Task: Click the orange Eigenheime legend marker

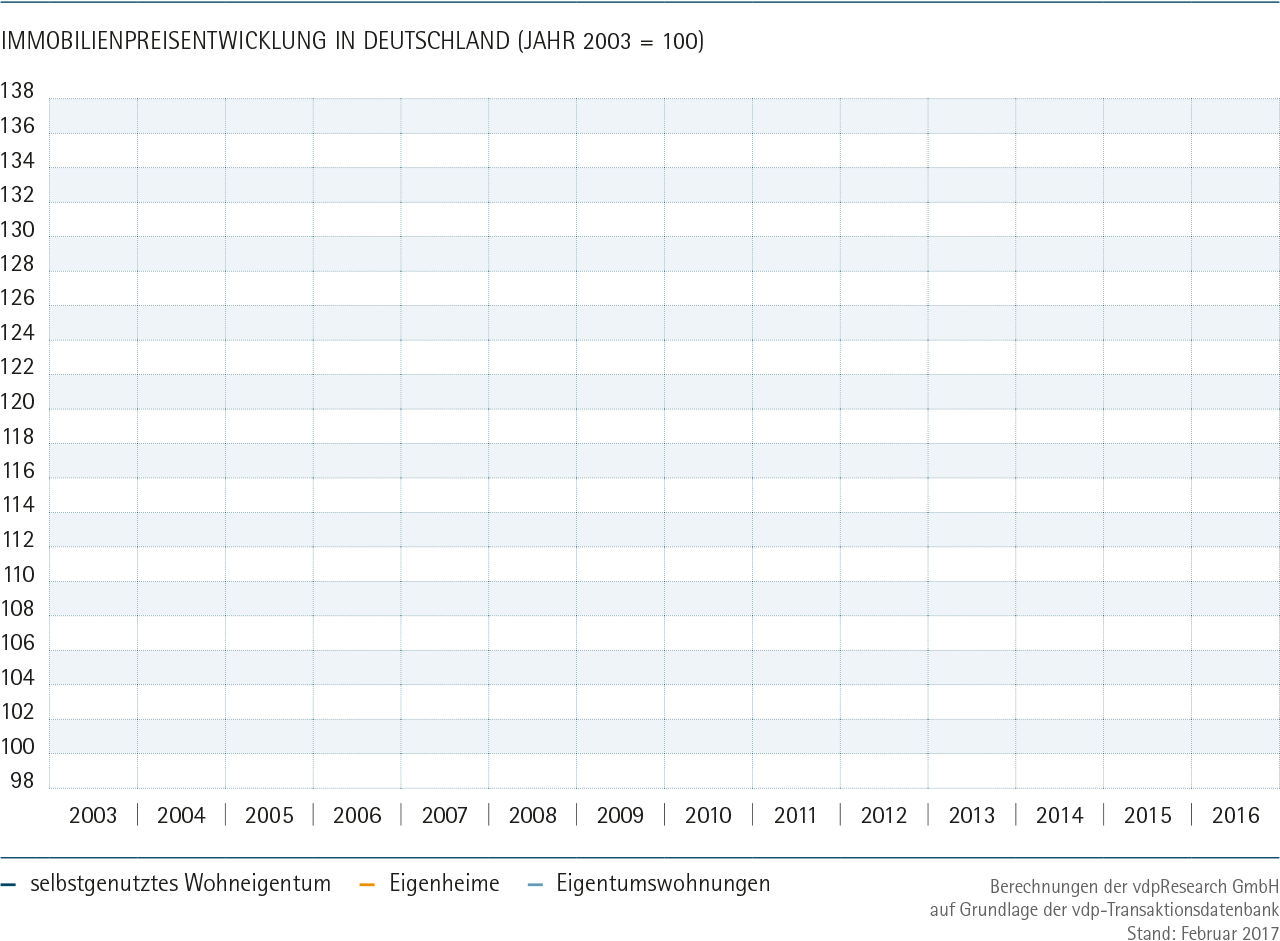Action: coord(366,885)
